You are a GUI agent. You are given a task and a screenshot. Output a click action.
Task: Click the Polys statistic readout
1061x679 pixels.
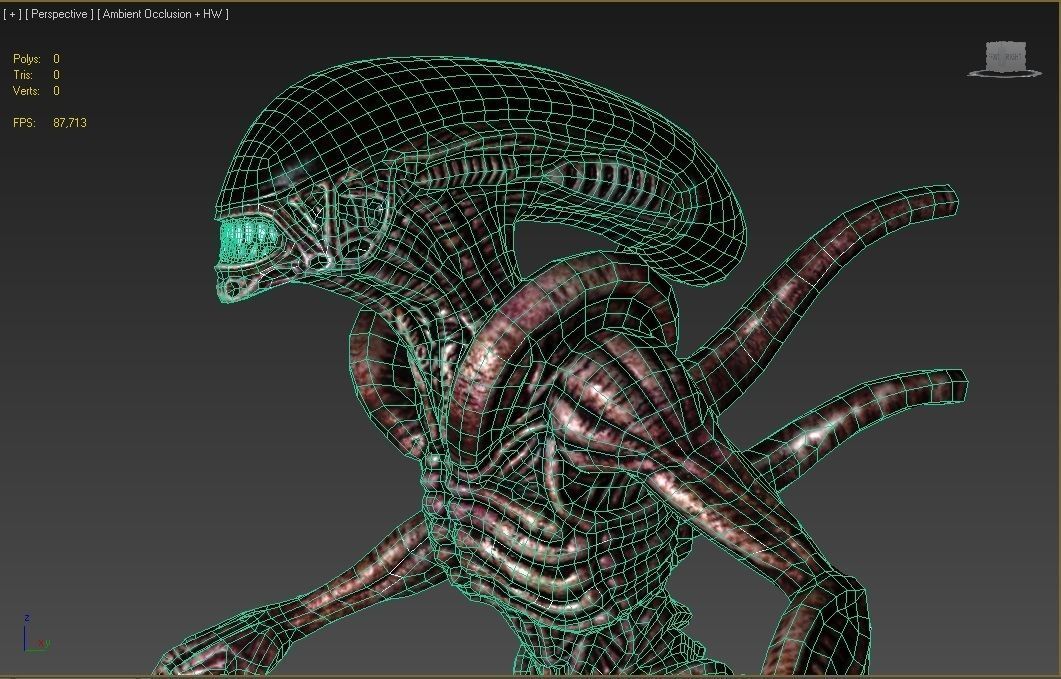36,59
